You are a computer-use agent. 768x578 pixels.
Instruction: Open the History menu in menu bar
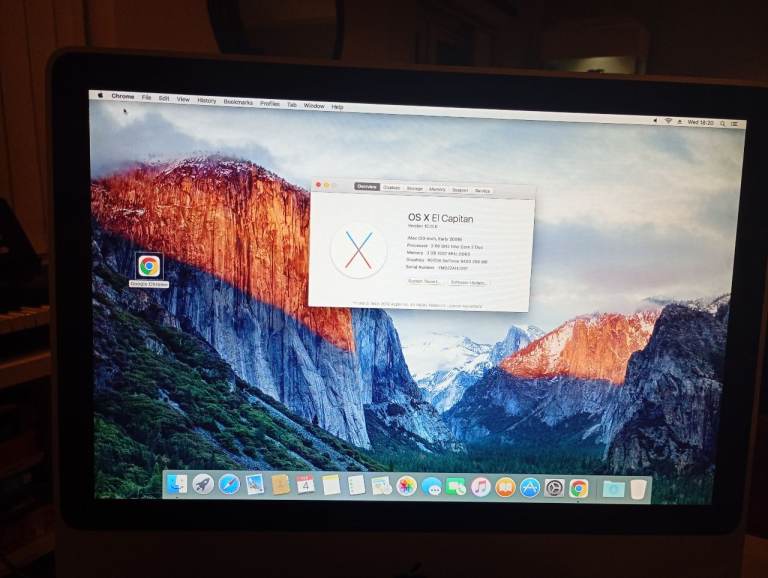click(206, 100)
